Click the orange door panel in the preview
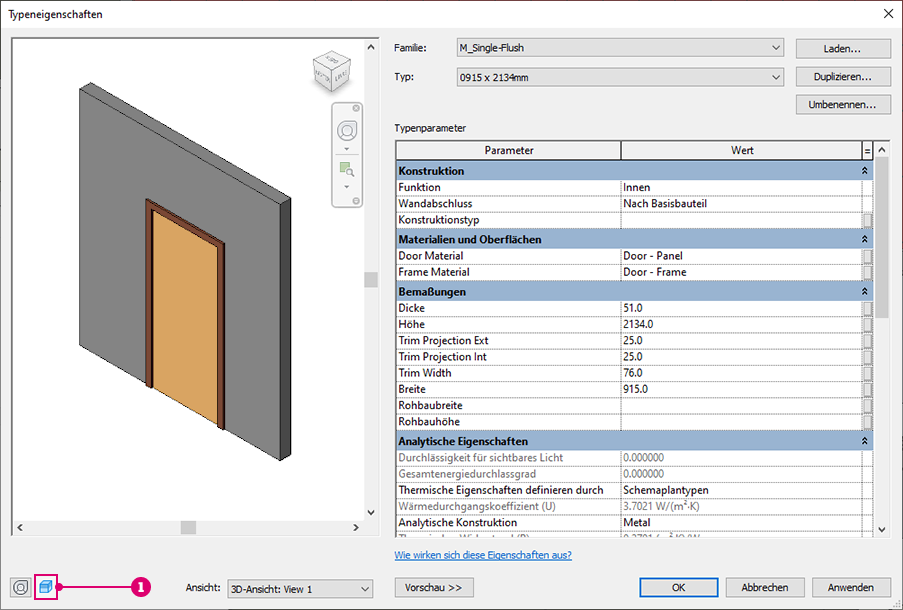Viewport: 903px width, 610px height. (x=185, y=317)
